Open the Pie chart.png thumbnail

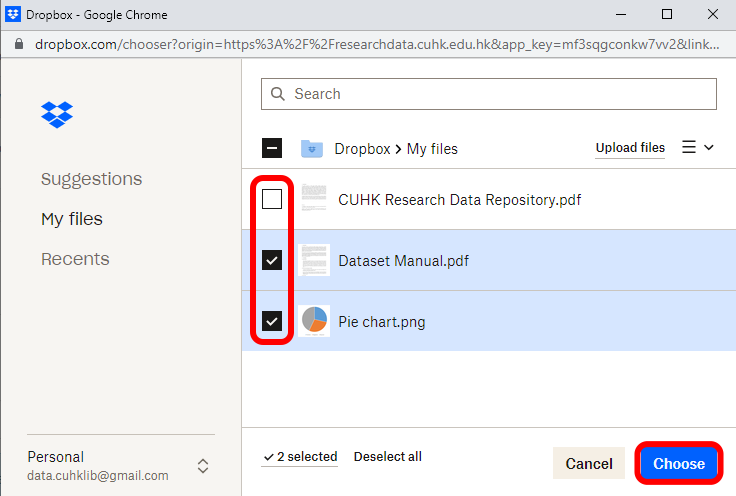click(x=314, y=321)
